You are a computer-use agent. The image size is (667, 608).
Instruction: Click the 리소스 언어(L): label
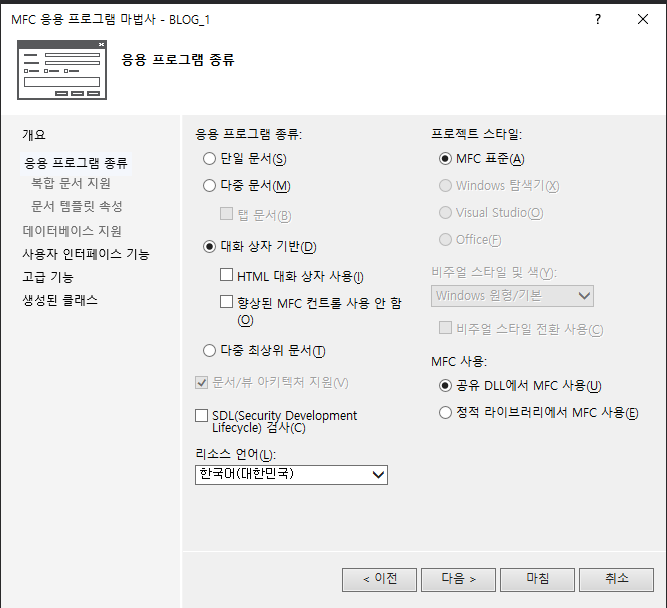point(236,454)
